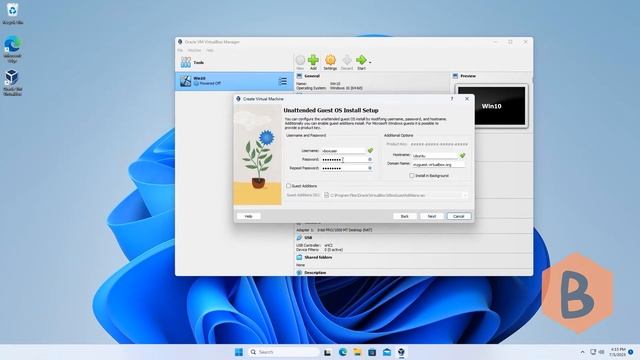Screen dimensions: 640x360
Task: Open the taskbar clock and date
Action: click(617, 352)
